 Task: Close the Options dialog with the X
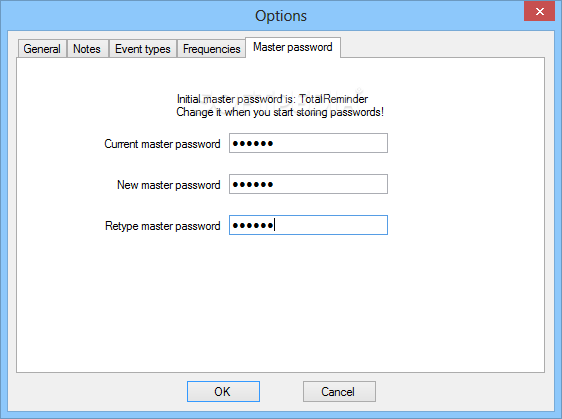pyautogui.click(x=539, y=11)
